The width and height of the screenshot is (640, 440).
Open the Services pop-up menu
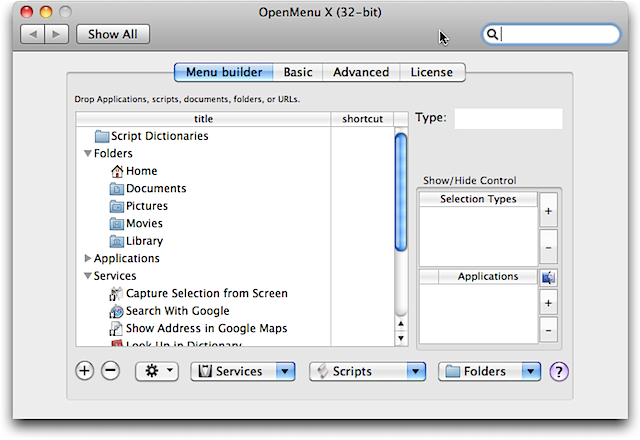click(x=243, y=371)
